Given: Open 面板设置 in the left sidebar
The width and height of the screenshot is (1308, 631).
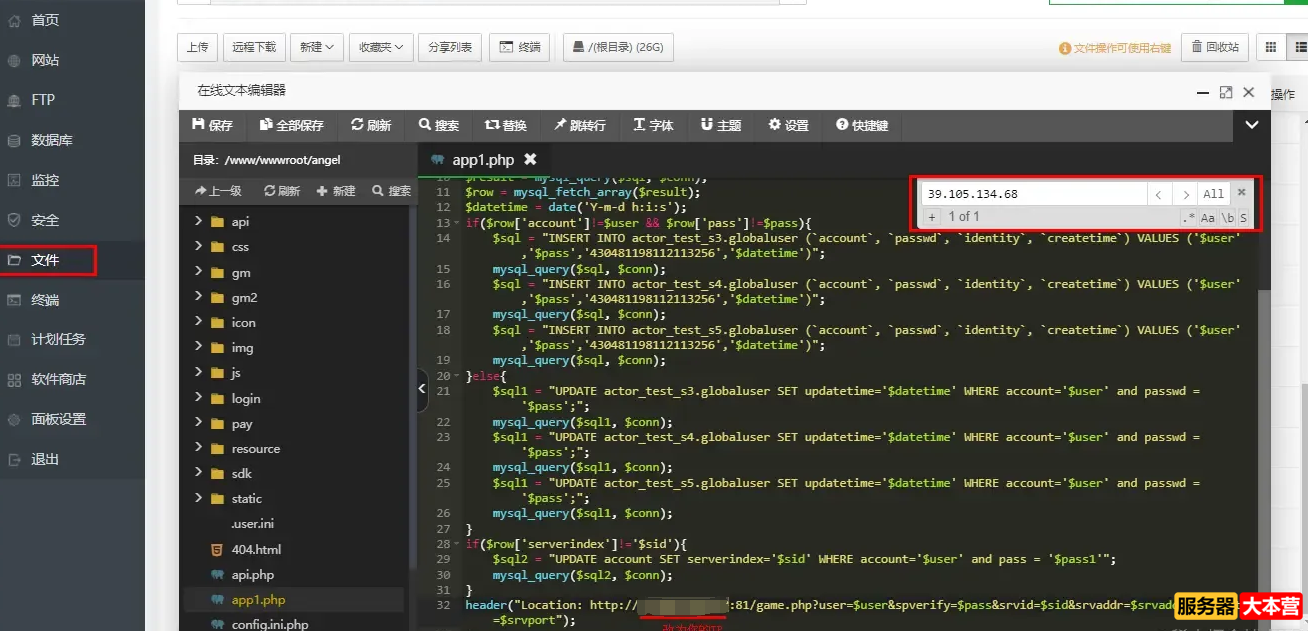Looking at the screenshot, I should click(58, 419).
